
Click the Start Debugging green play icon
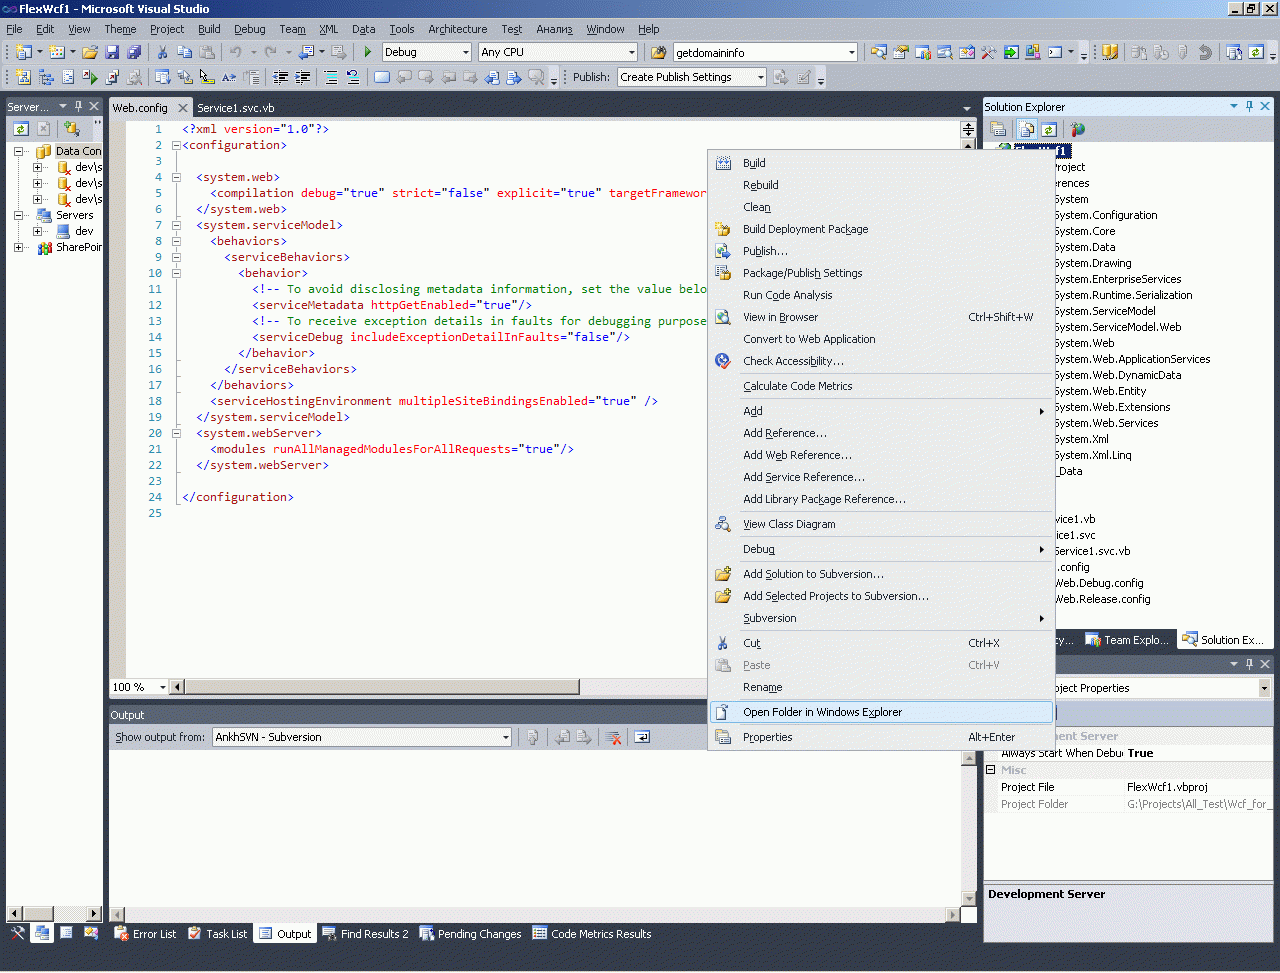[368, 52]
